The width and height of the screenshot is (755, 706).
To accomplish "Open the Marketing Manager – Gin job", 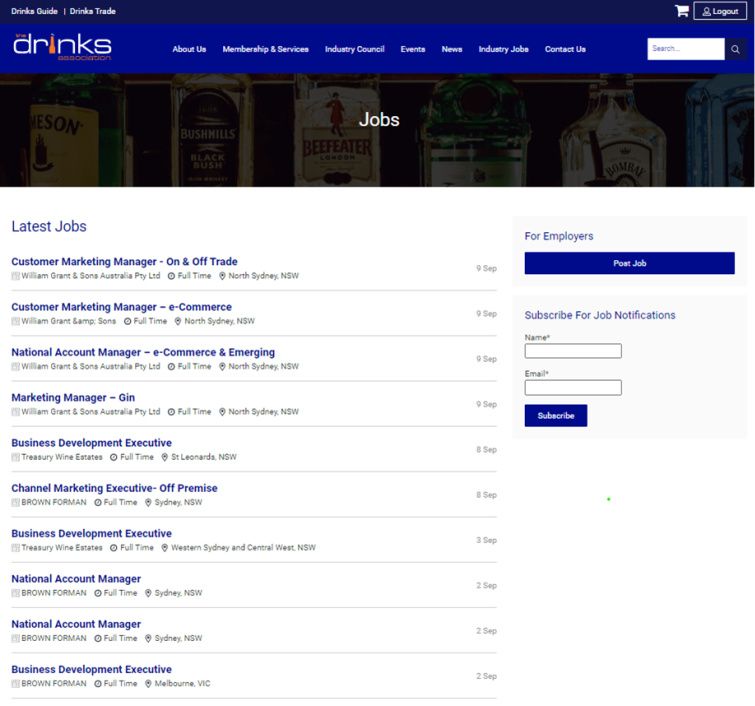I will pos(73,397).
